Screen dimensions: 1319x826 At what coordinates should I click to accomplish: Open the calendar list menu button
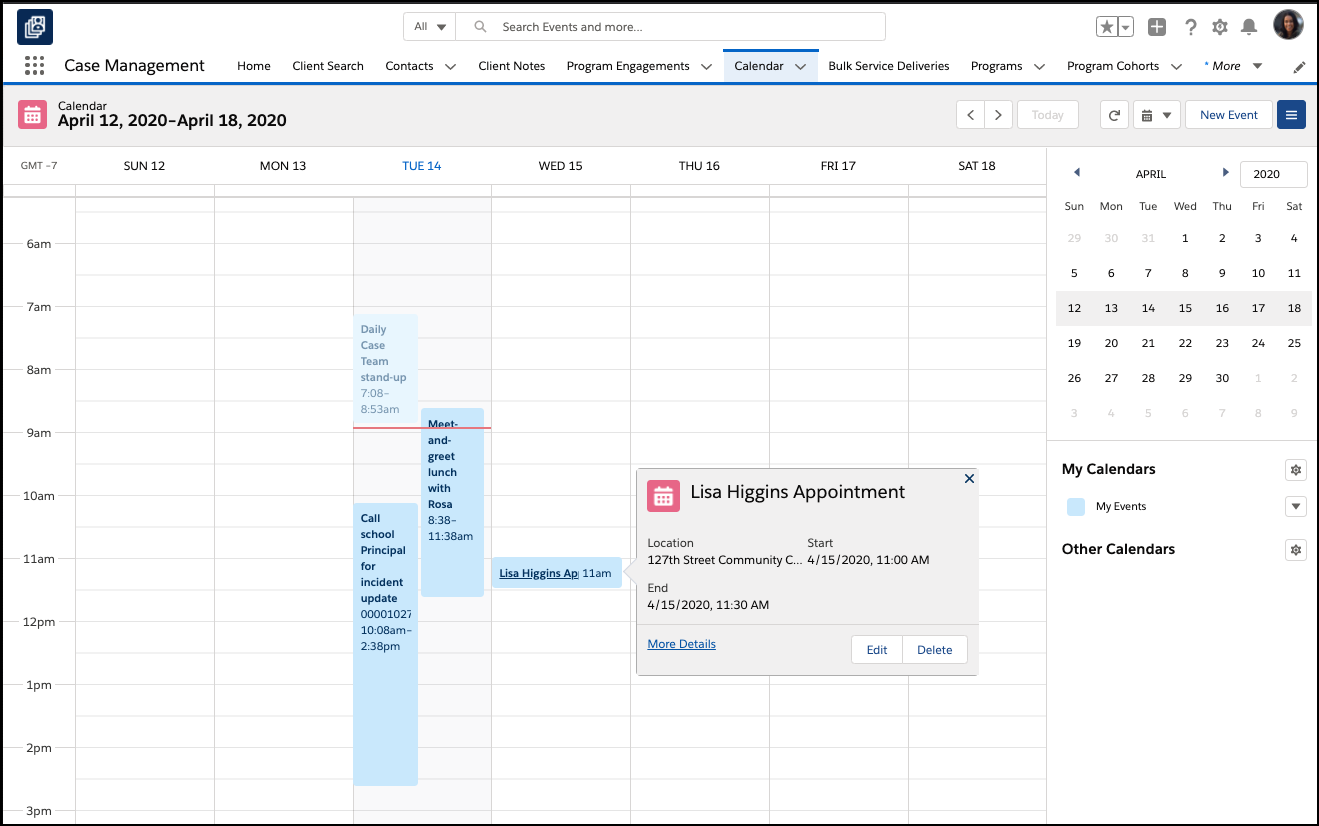(1291, 114)
